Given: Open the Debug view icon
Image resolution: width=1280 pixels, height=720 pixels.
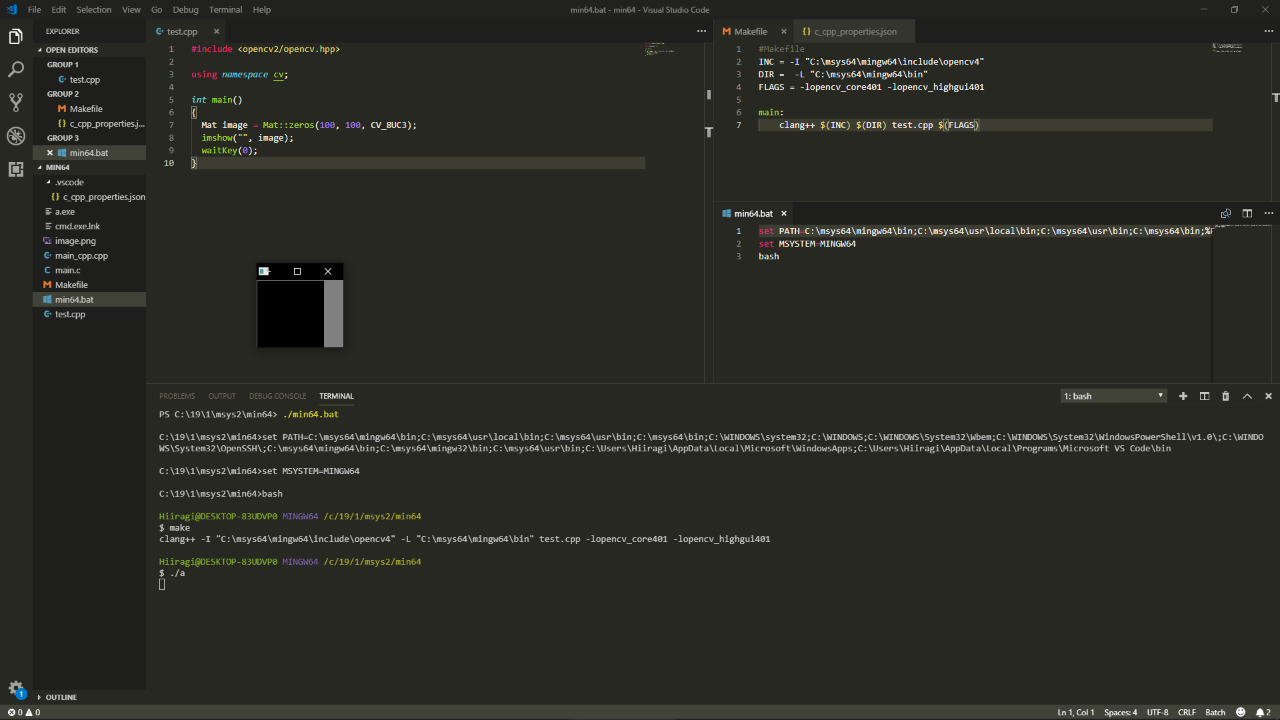Looking at the screenshot, I should 16,136.
